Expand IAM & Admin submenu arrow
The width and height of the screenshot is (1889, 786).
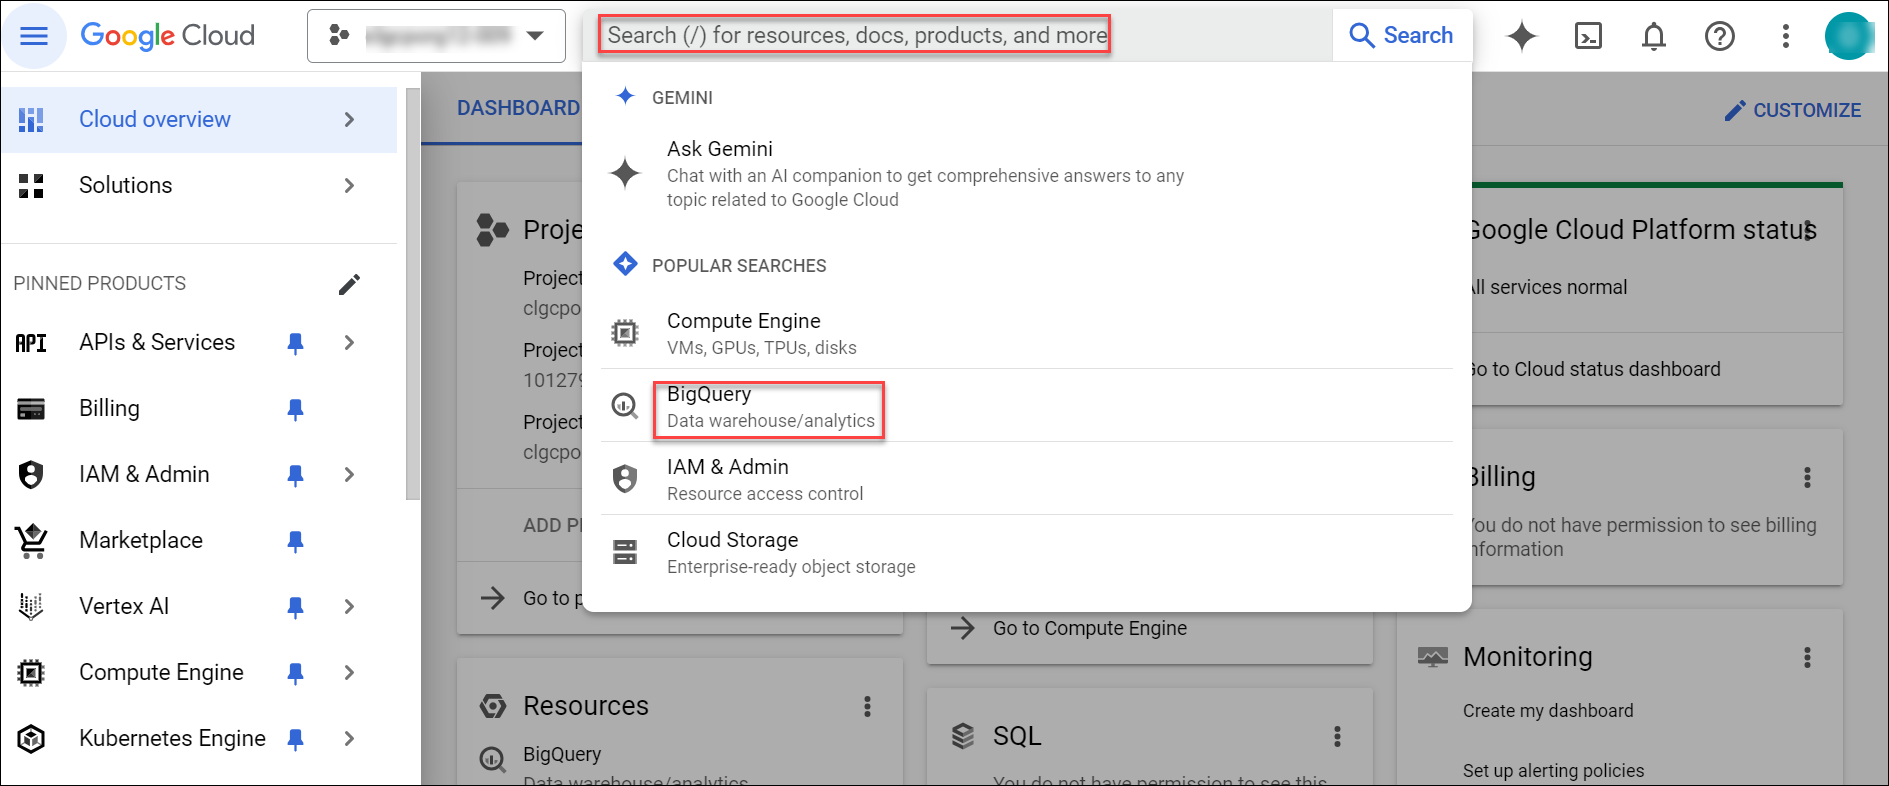point(349,474)
